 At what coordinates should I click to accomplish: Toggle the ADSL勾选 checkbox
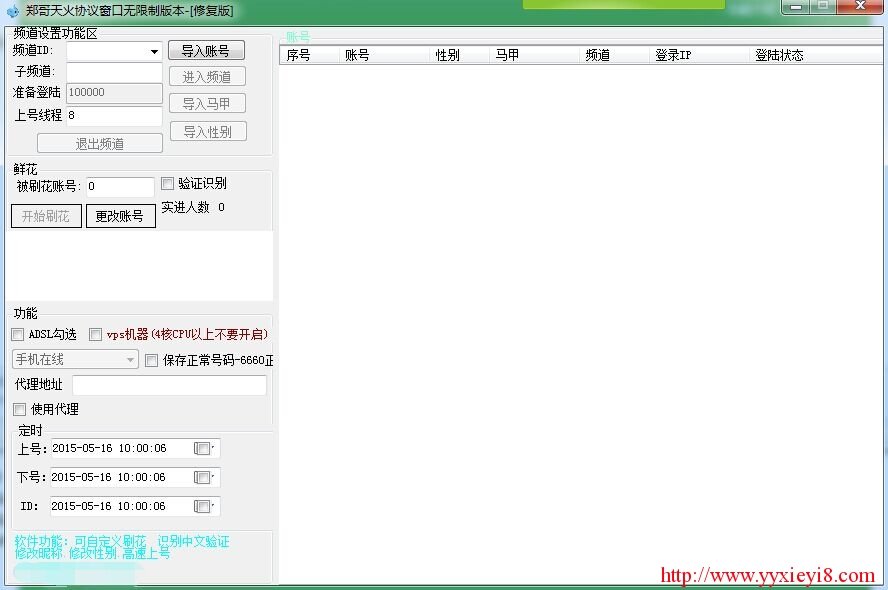(x=17, y=334)
